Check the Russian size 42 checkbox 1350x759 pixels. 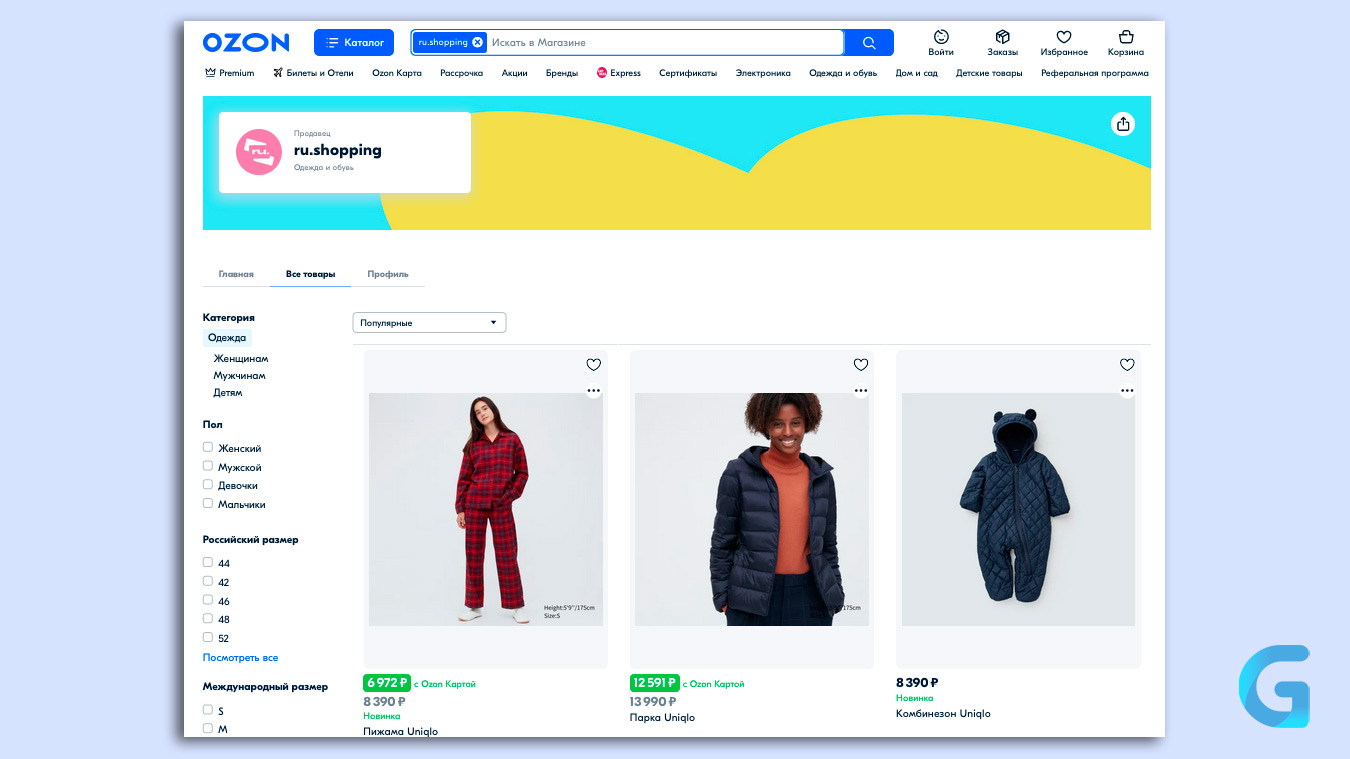[x=208, y=581]
